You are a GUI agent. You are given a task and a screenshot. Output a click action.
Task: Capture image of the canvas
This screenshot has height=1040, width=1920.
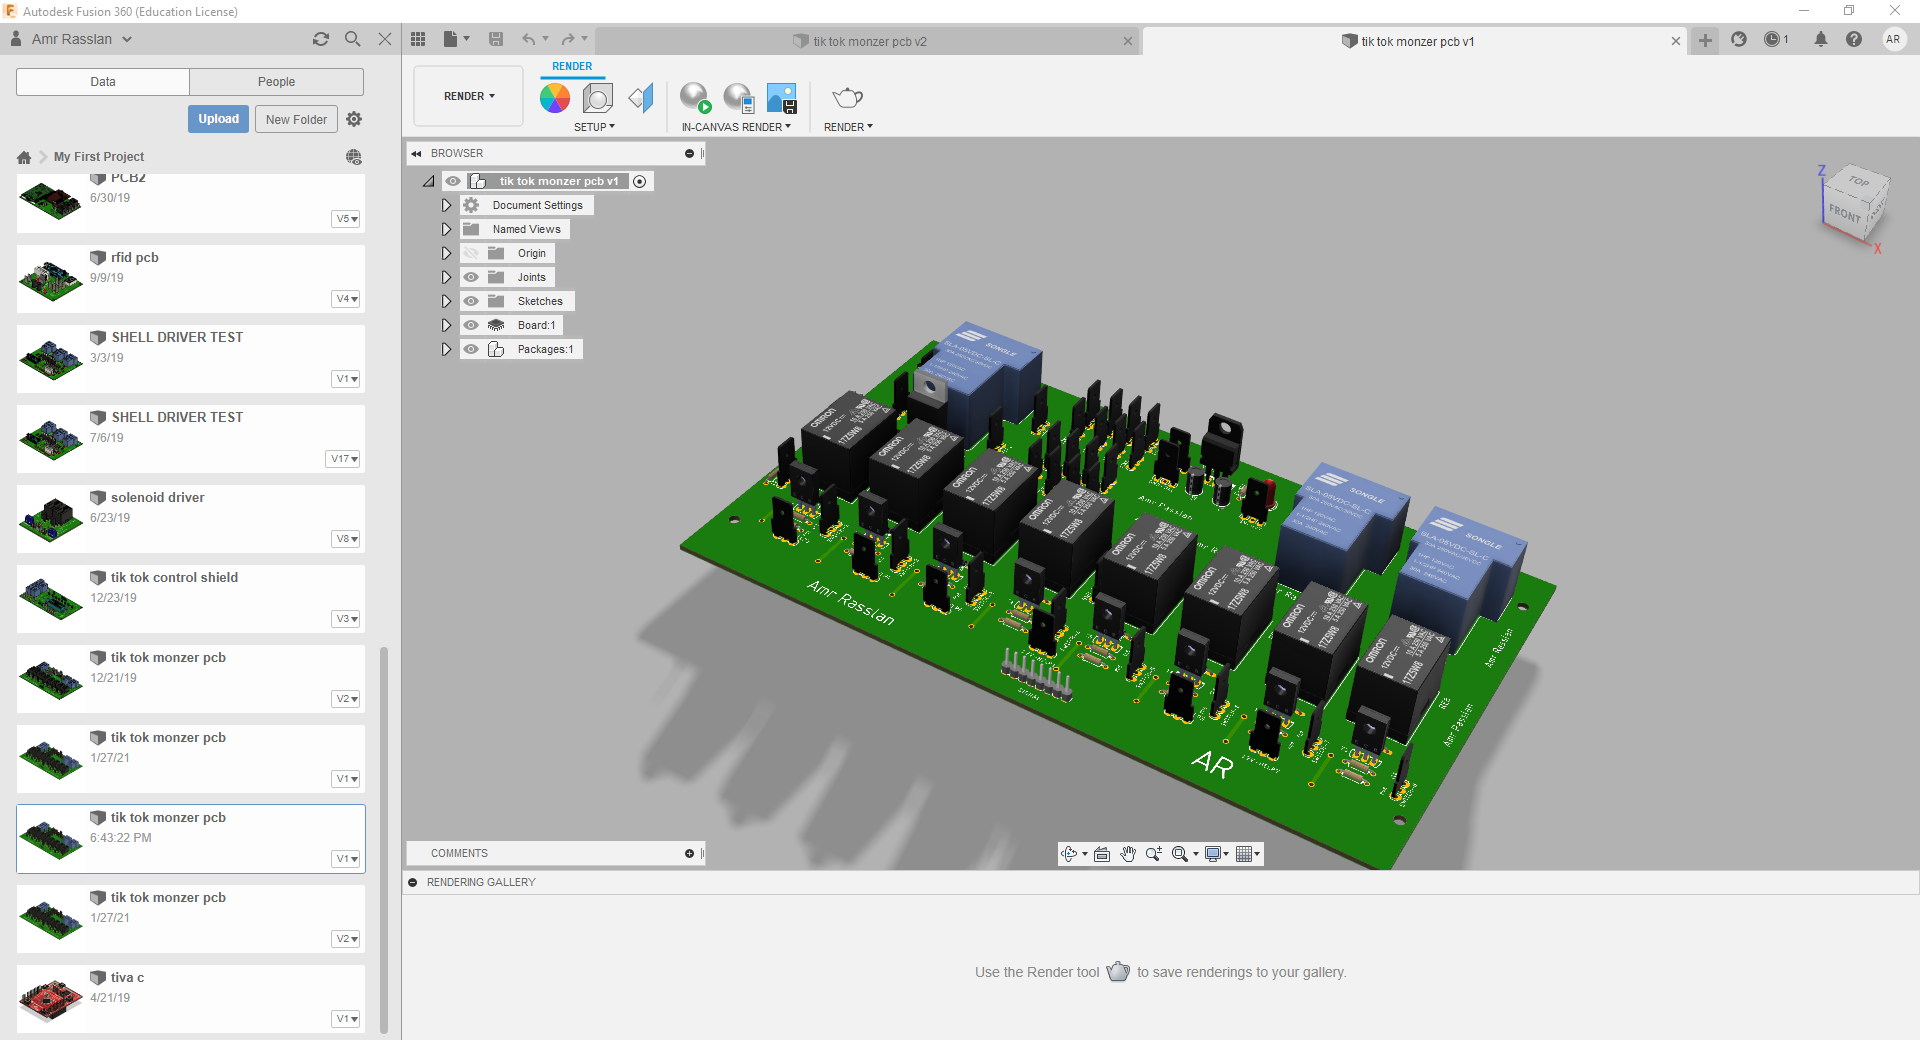(782, 98)
